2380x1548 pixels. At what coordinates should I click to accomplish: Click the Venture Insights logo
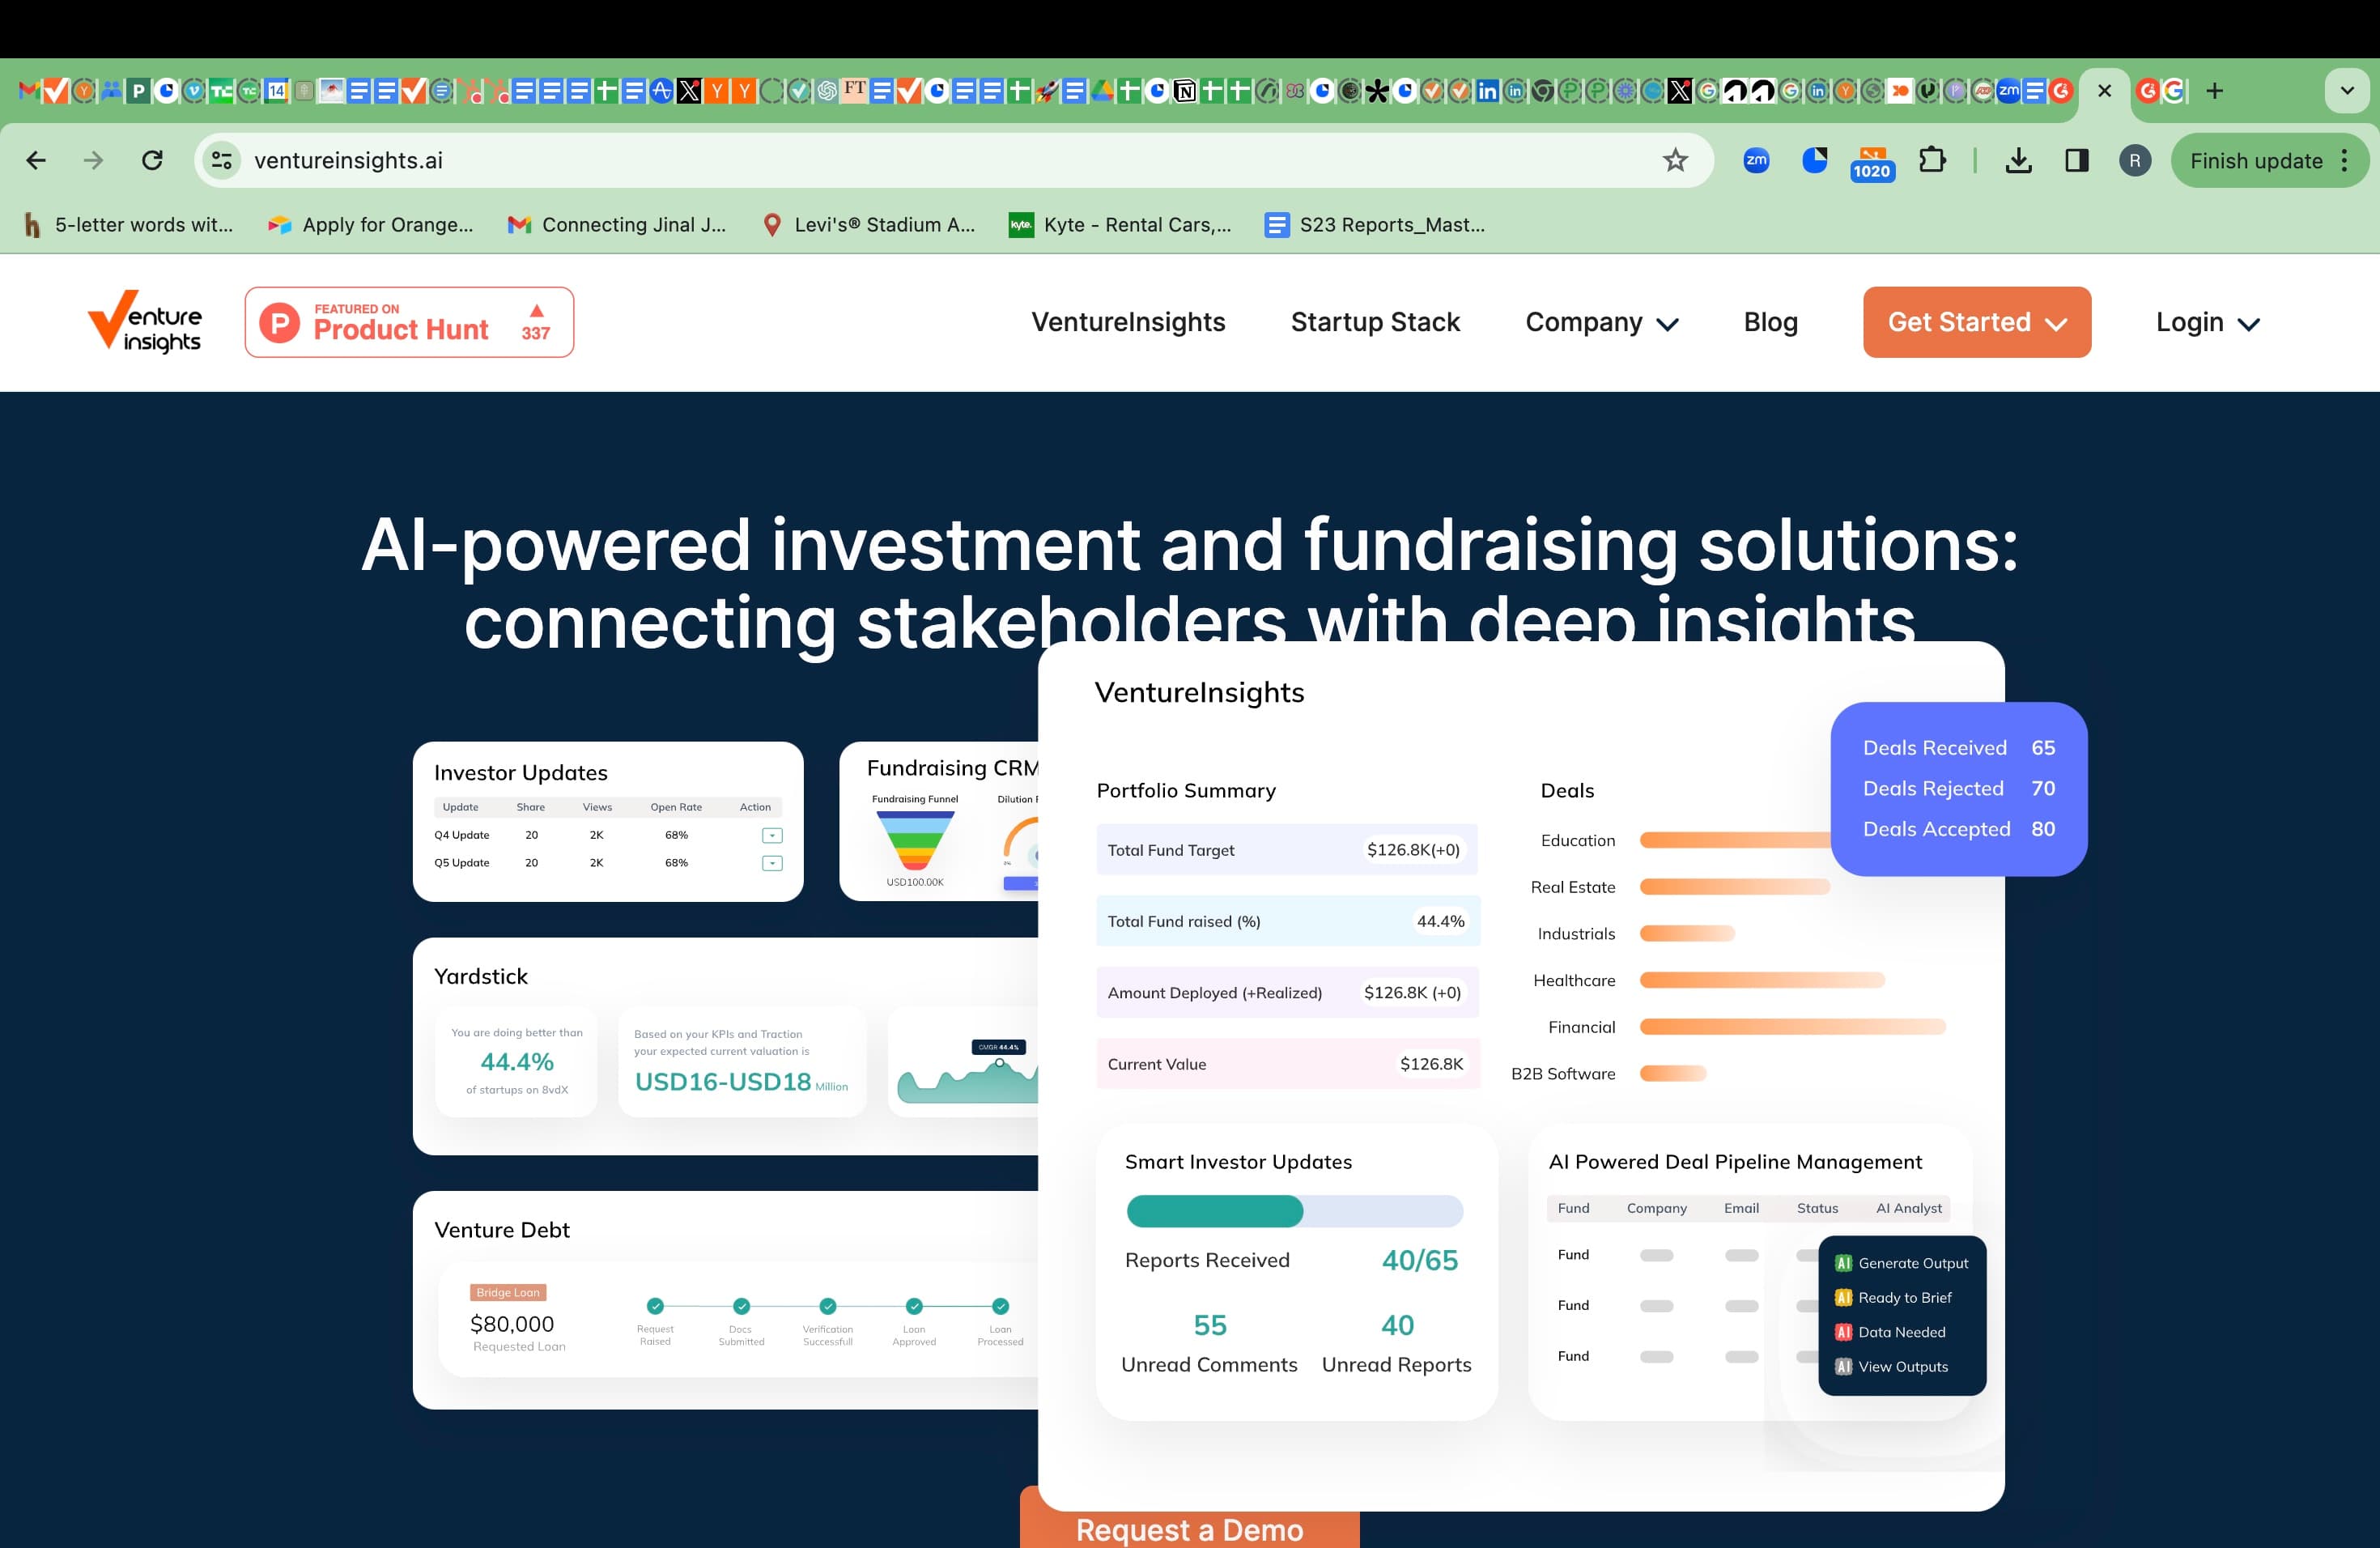tap(146, 322)
